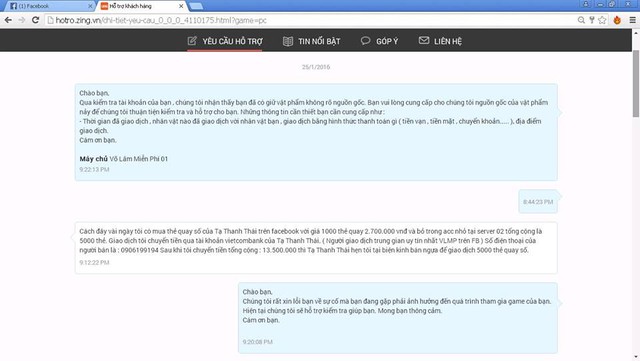The image size is (640, 361).
Task: Click the text Máy chủ Võ Lâm Miễn Phí 01
Action: tap(124, 159)
